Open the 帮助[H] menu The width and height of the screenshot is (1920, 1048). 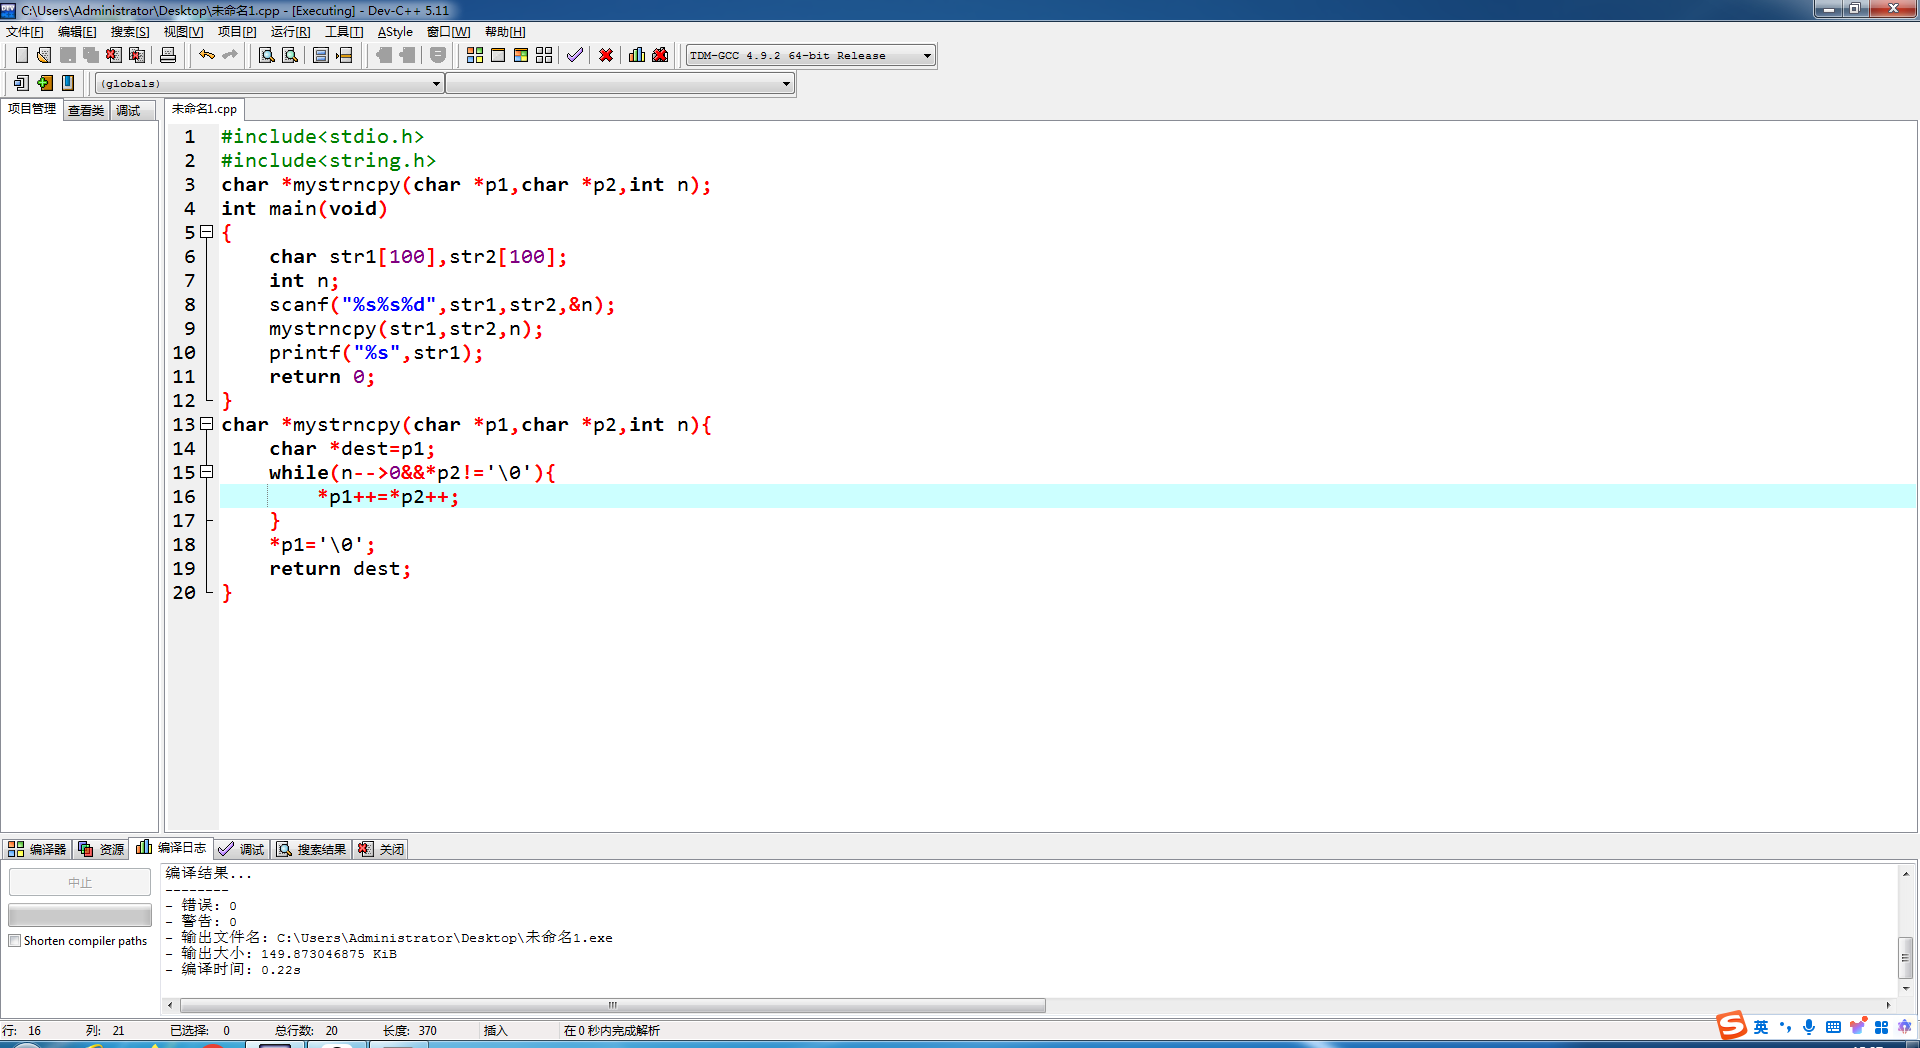505,32
